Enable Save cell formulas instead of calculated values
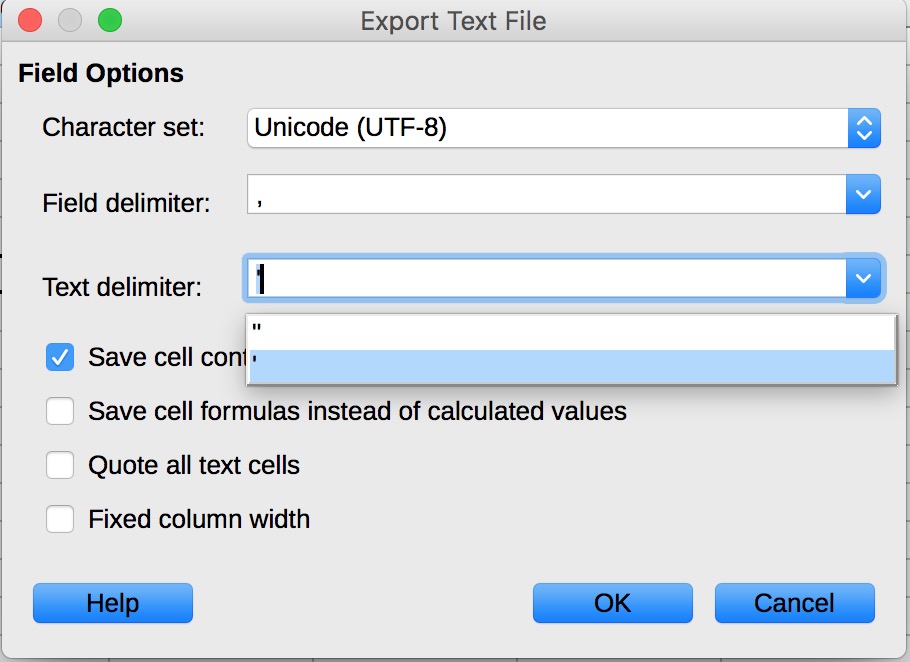Image resolution: width=910 pixels, height=662 pixels. pos(58,411)
